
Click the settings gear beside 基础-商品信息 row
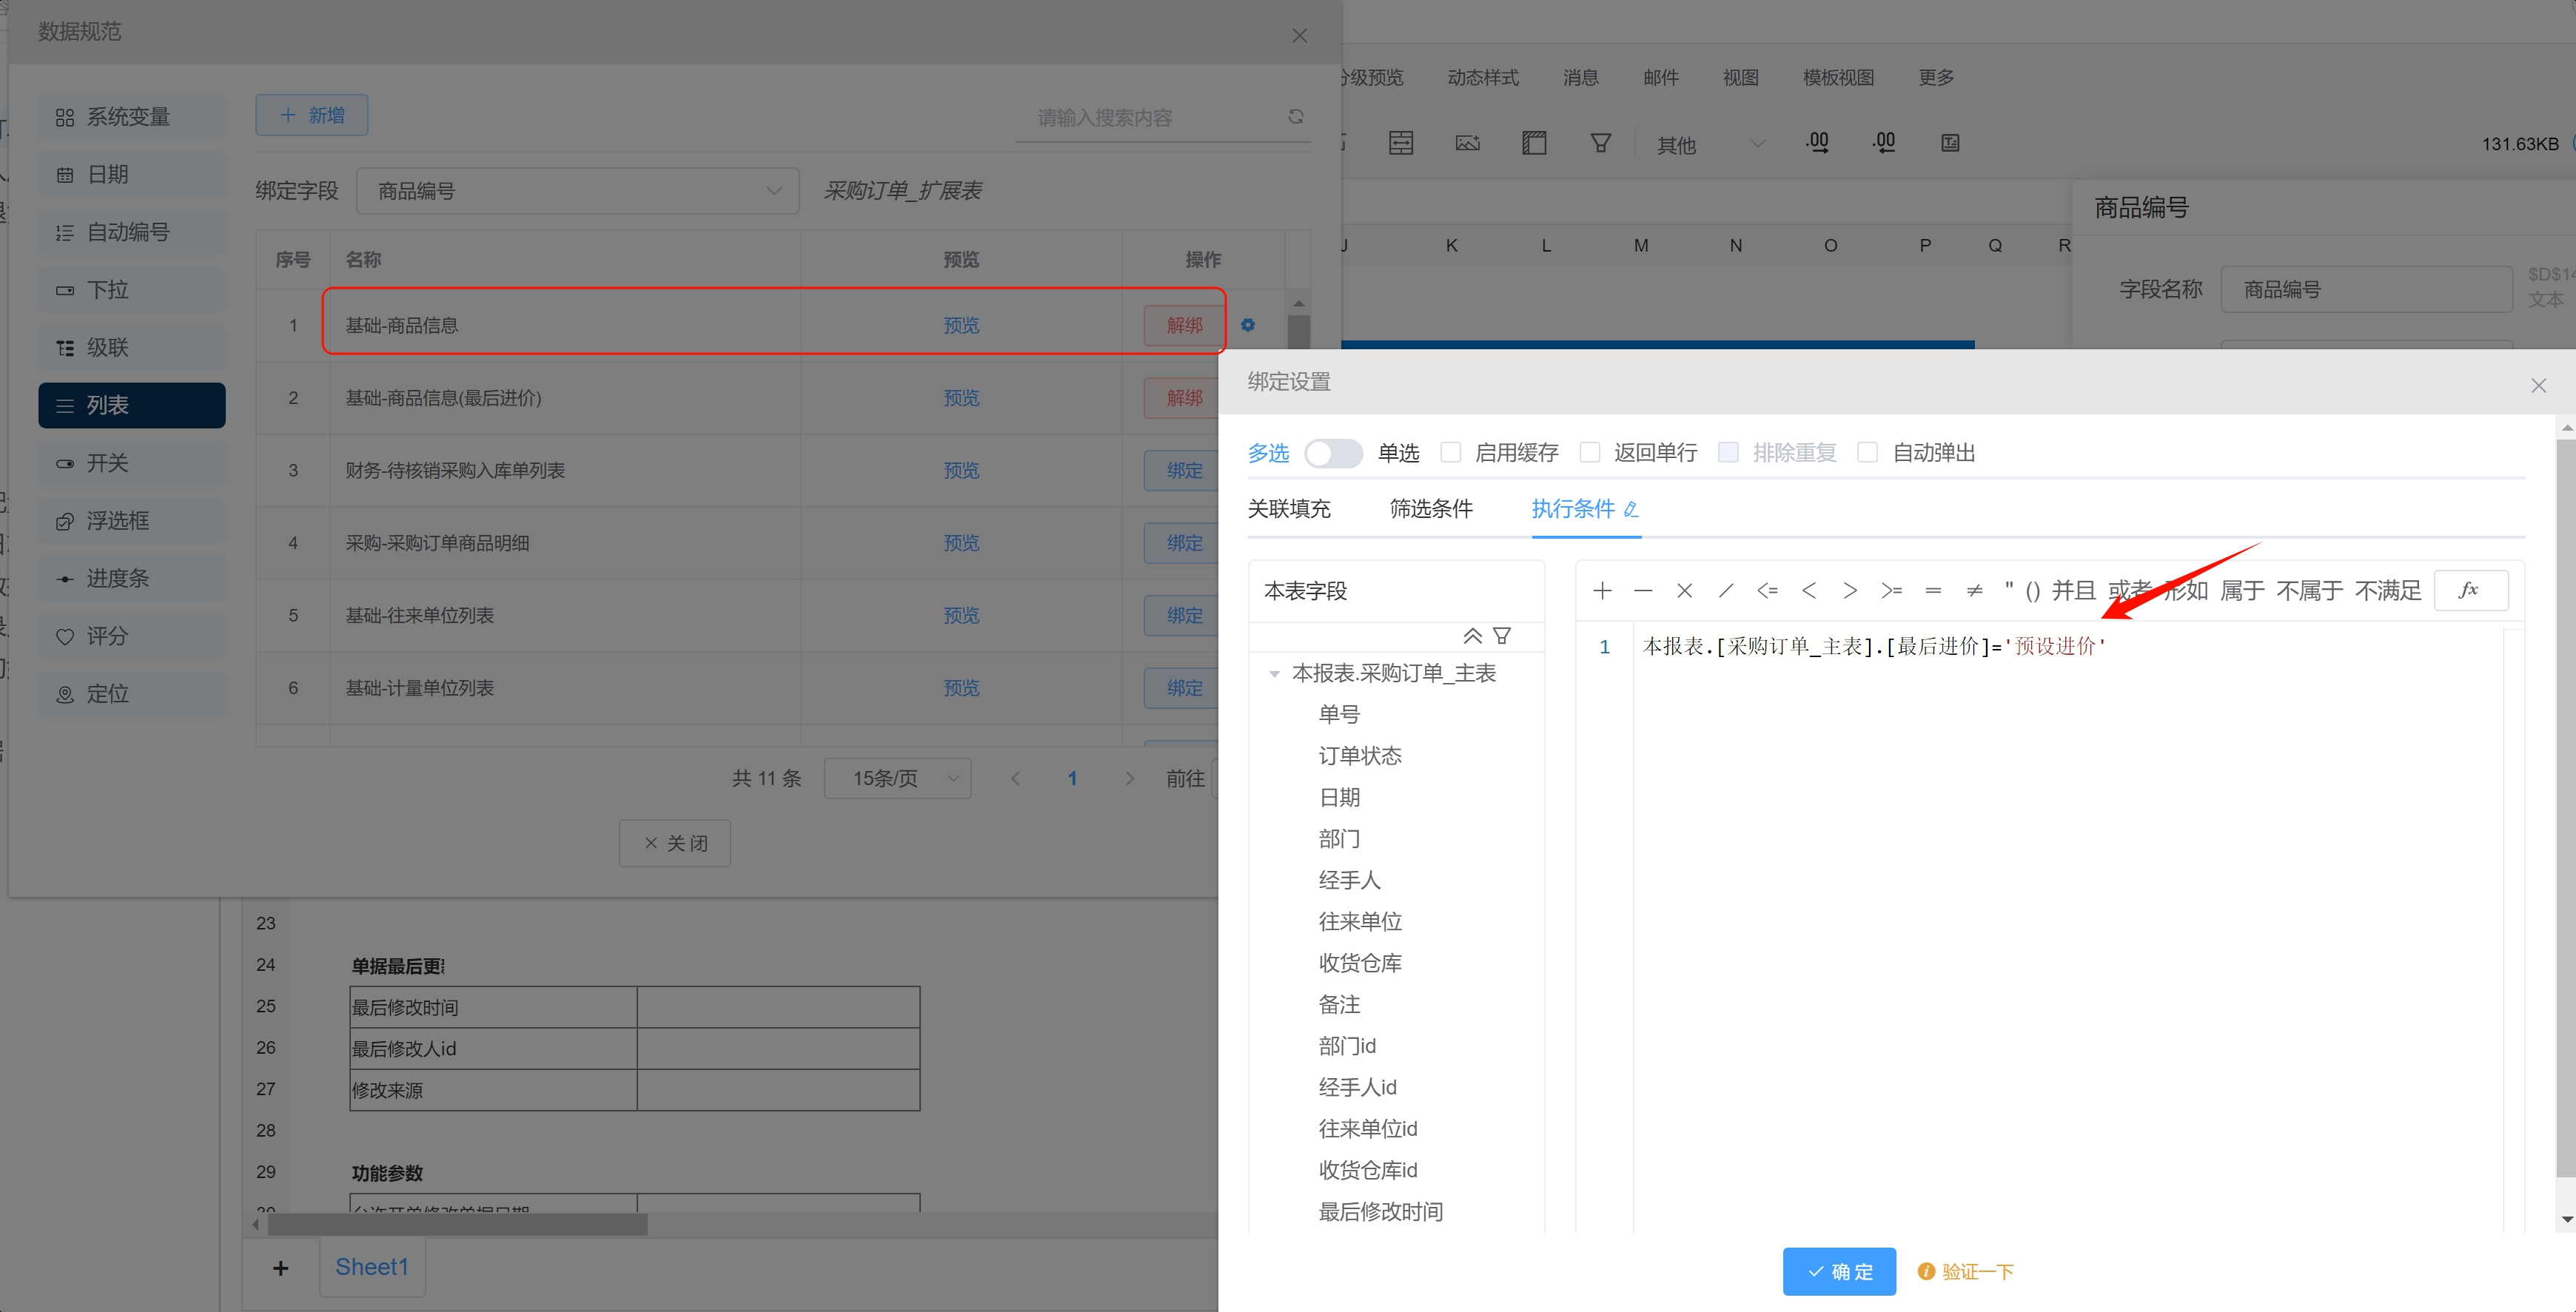click(1248, 325)
